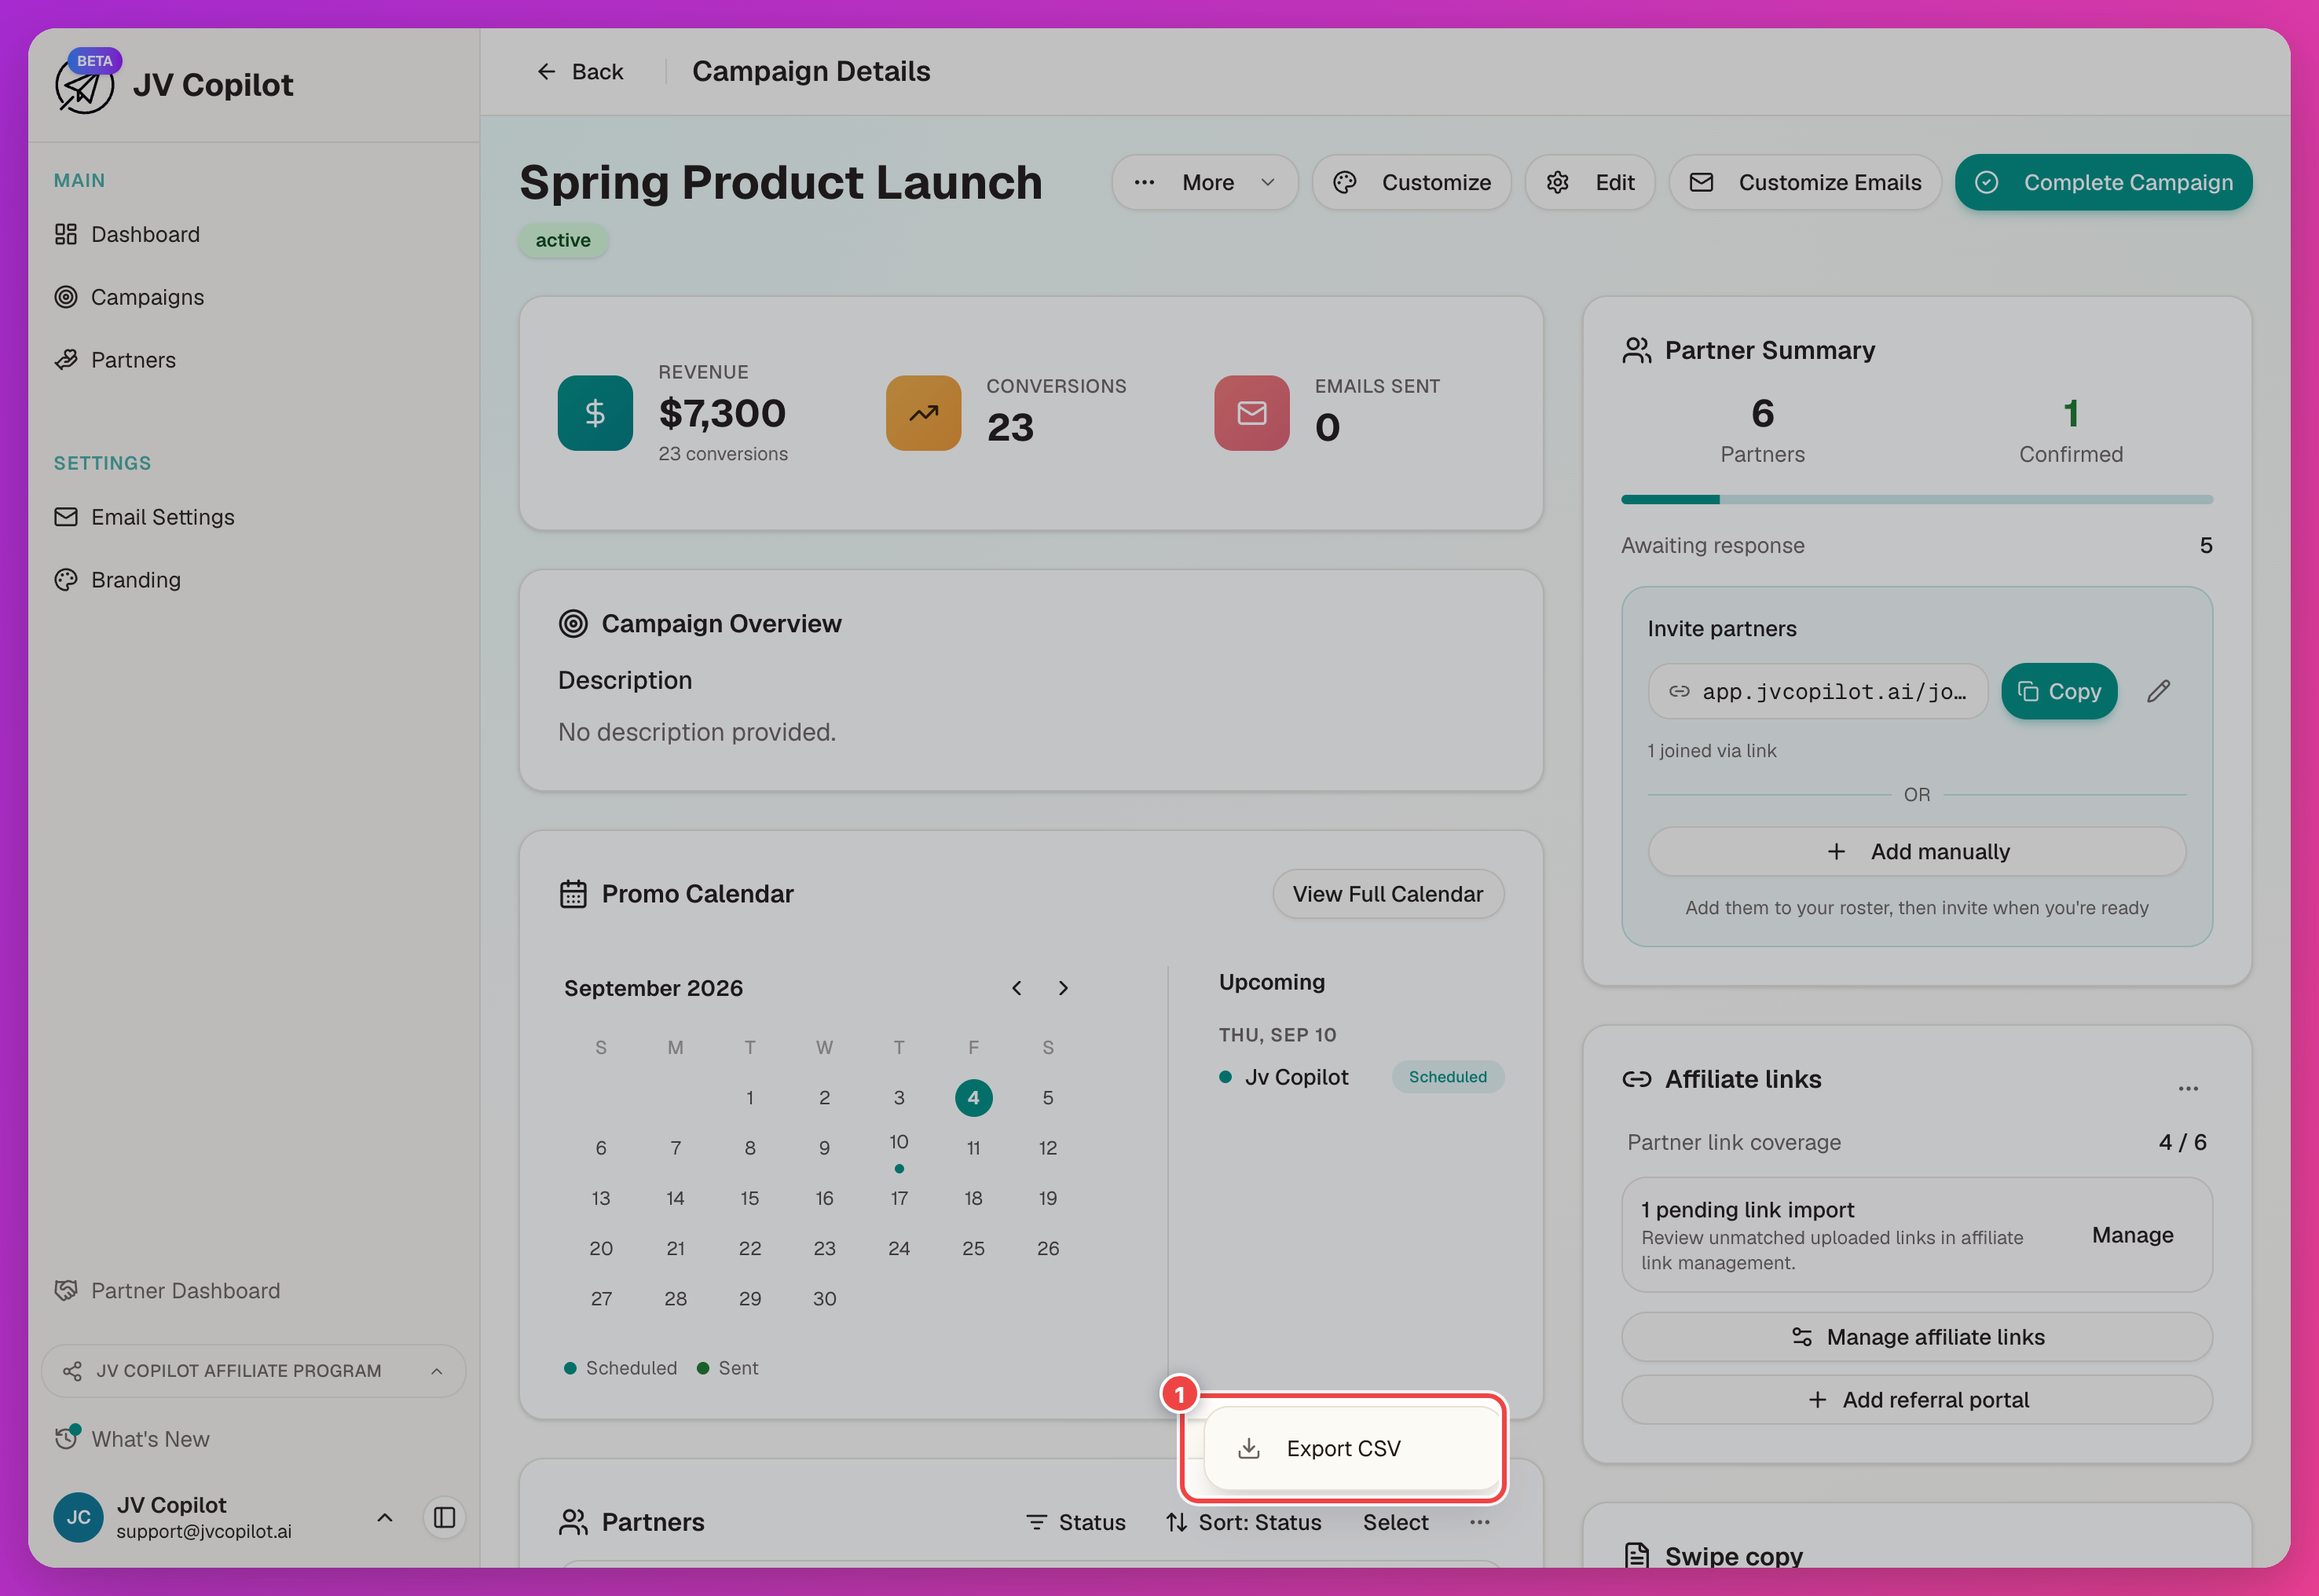The width and height of the screenshot is (2319, 1596).
Task: Click the Promo Calendar icon
Action: click(573, 894)
